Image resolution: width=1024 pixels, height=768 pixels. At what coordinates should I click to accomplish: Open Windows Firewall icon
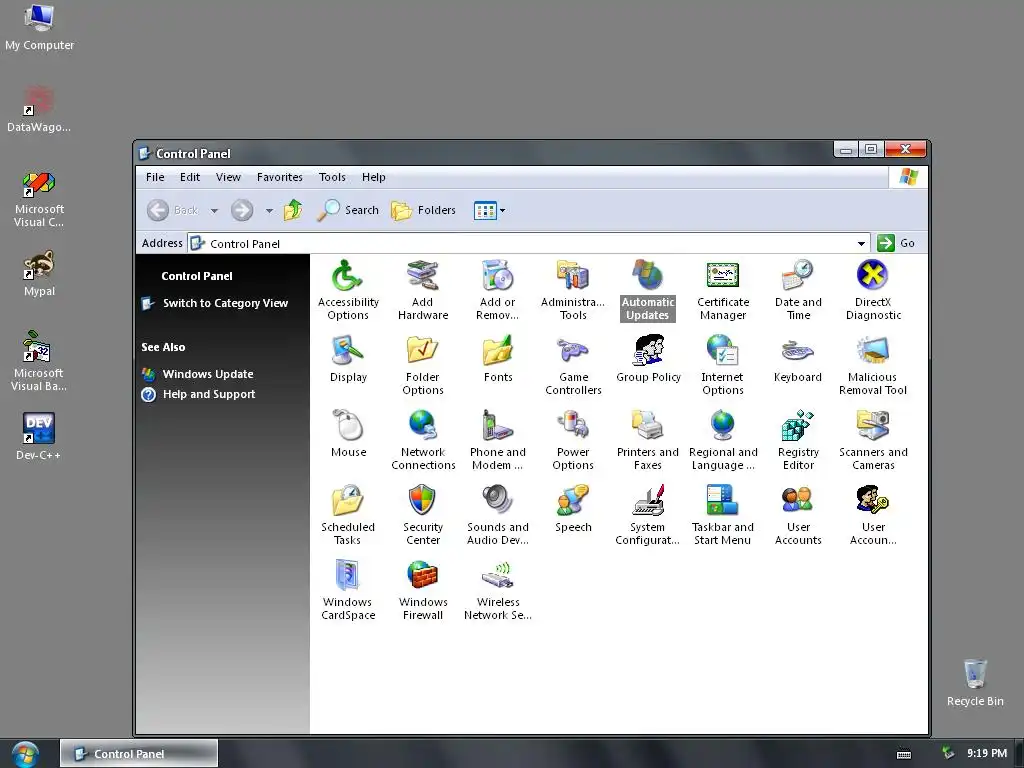click(x=423, y=590)
